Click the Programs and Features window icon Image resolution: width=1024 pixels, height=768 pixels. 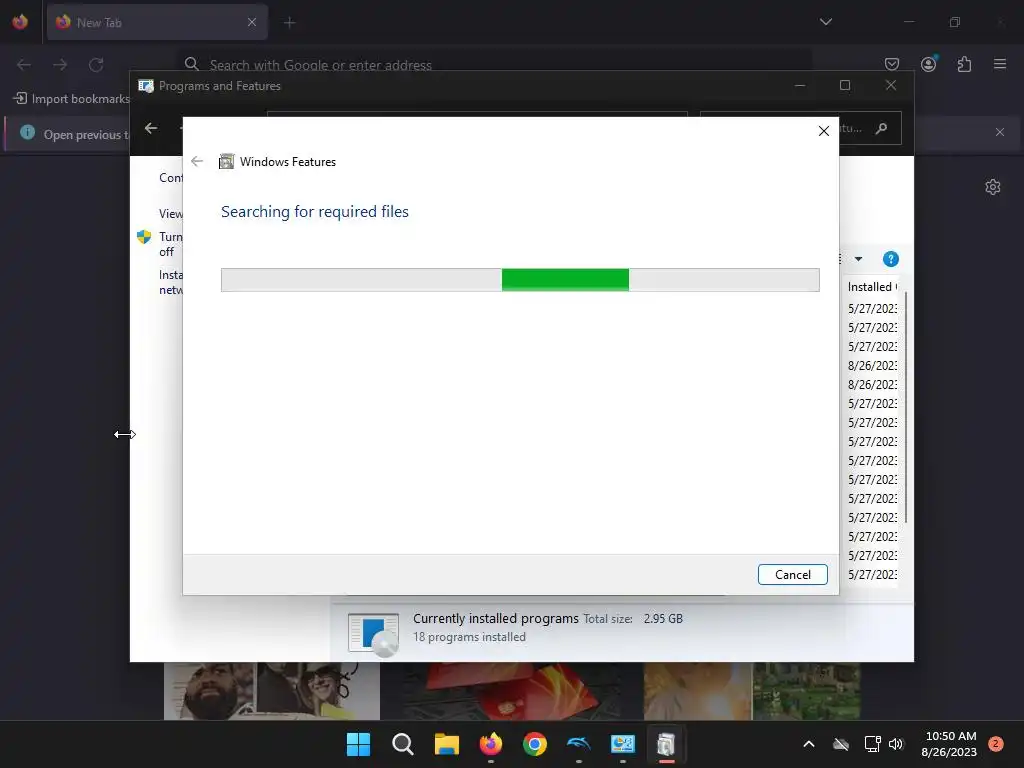click(x=146, y=86)
